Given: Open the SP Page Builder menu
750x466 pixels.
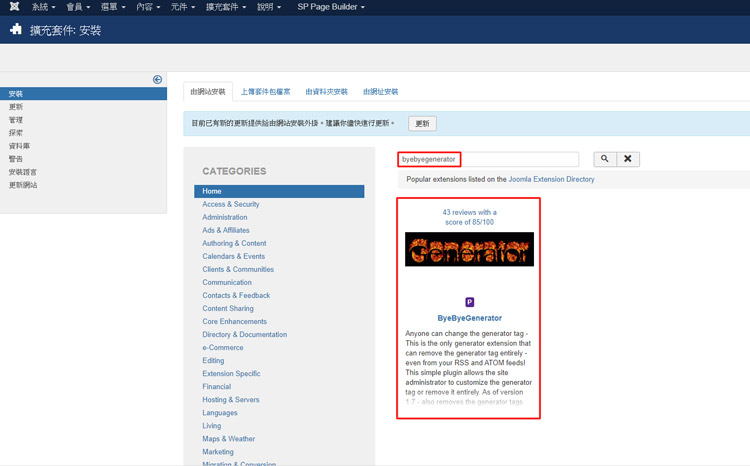Looking at the screenshot, I should [x=331, y=7].
